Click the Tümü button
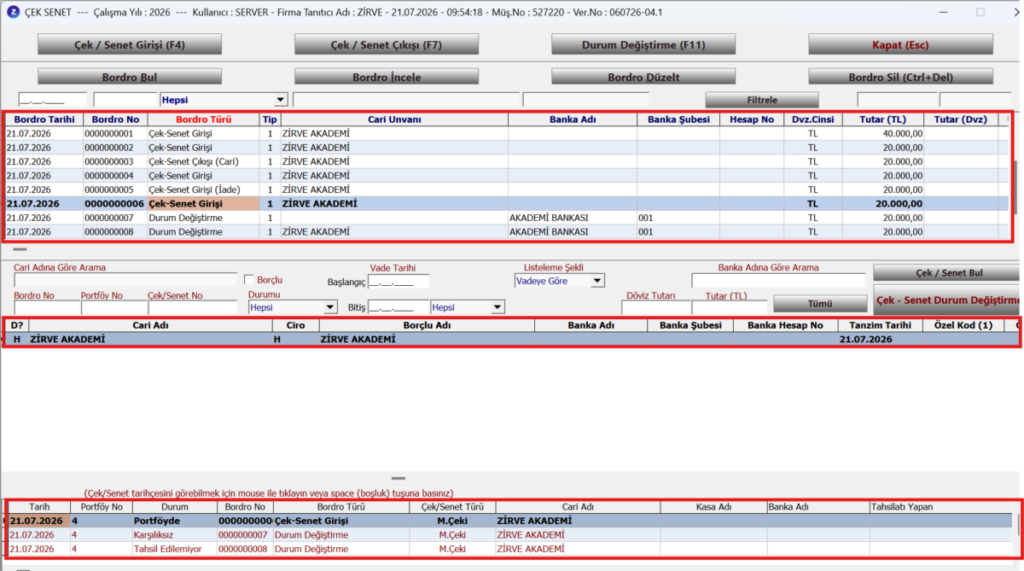1024x571 pixels. [x=820, y=303]
